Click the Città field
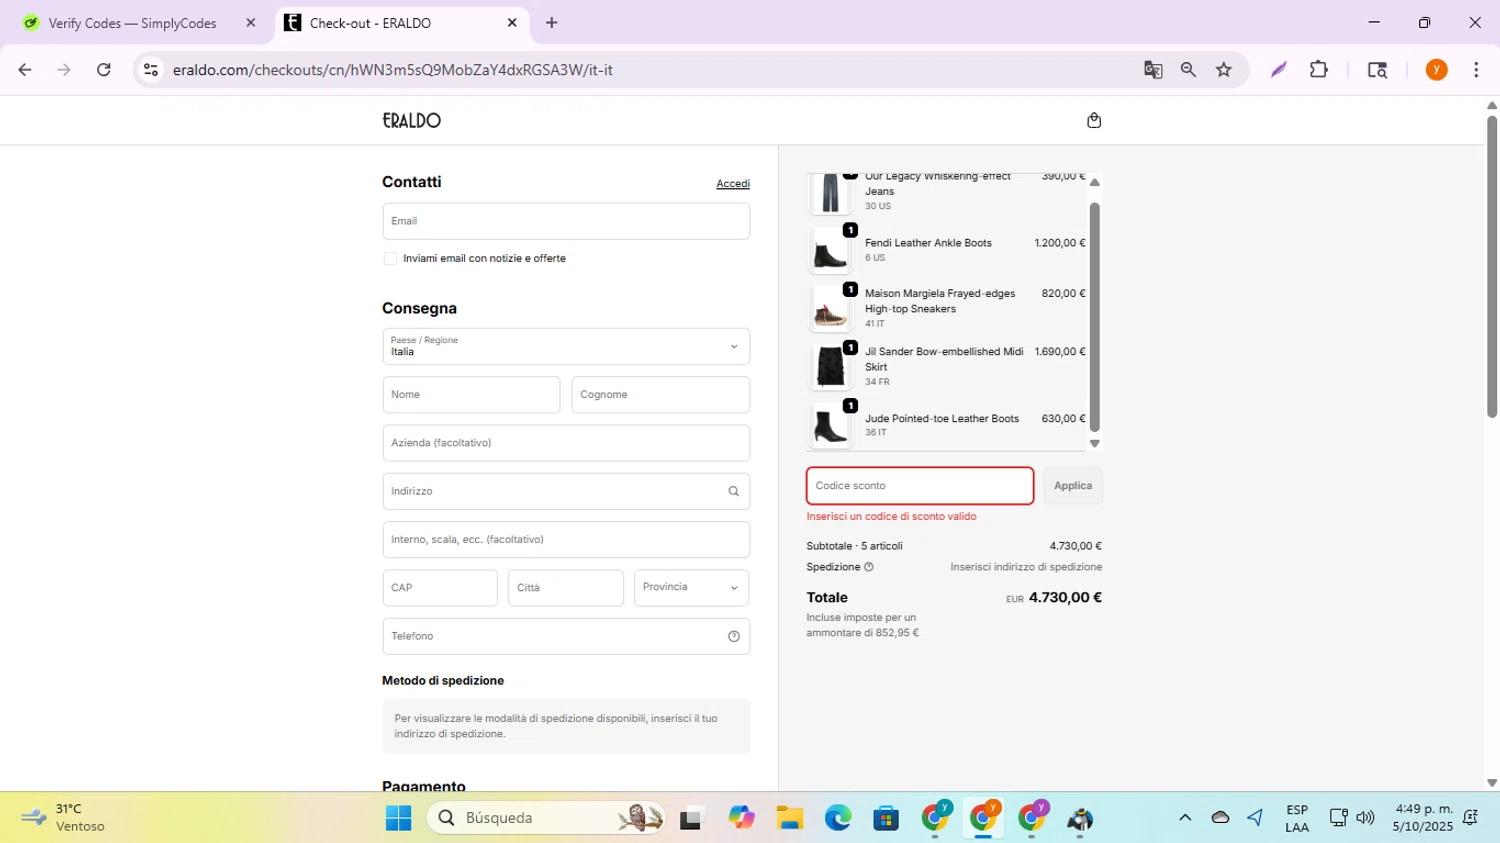This screenshot has width=1500, height=843. tap(566, 588)
